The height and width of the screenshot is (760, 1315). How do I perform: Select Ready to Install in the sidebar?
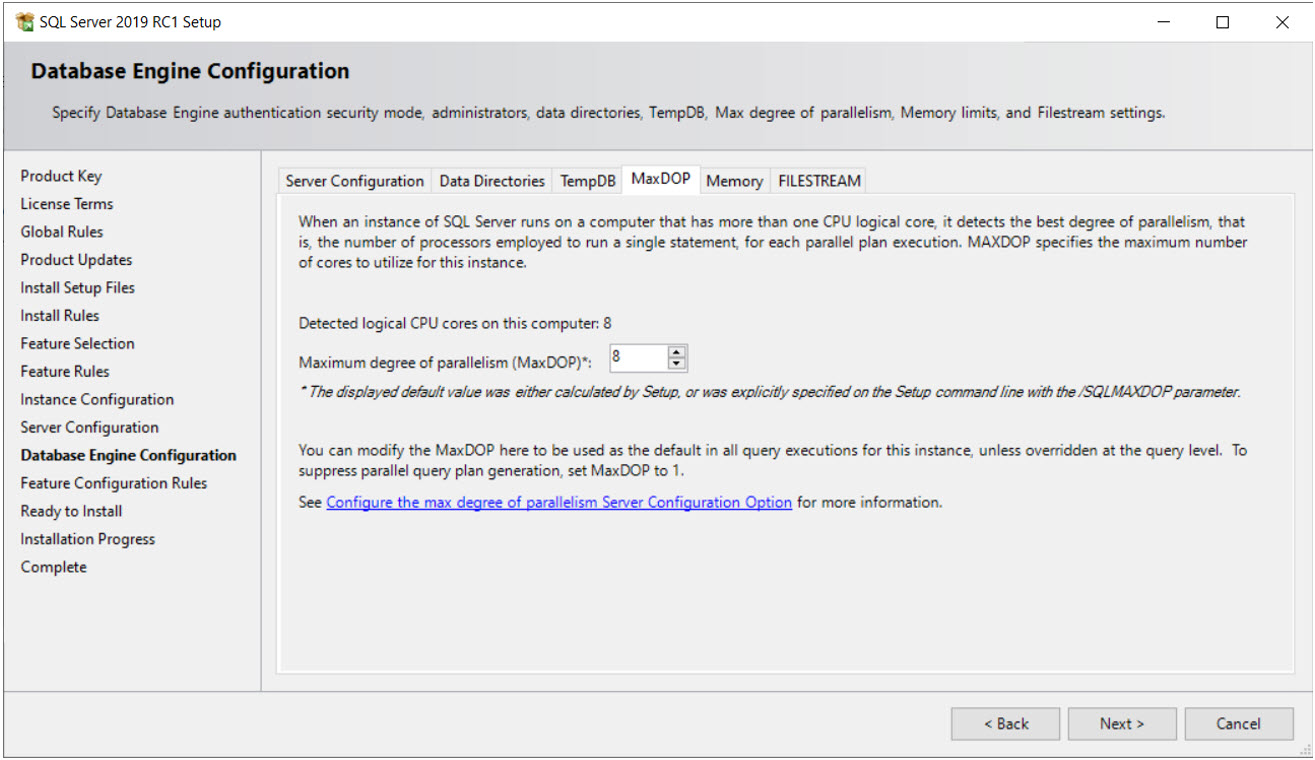click(71, 511)
